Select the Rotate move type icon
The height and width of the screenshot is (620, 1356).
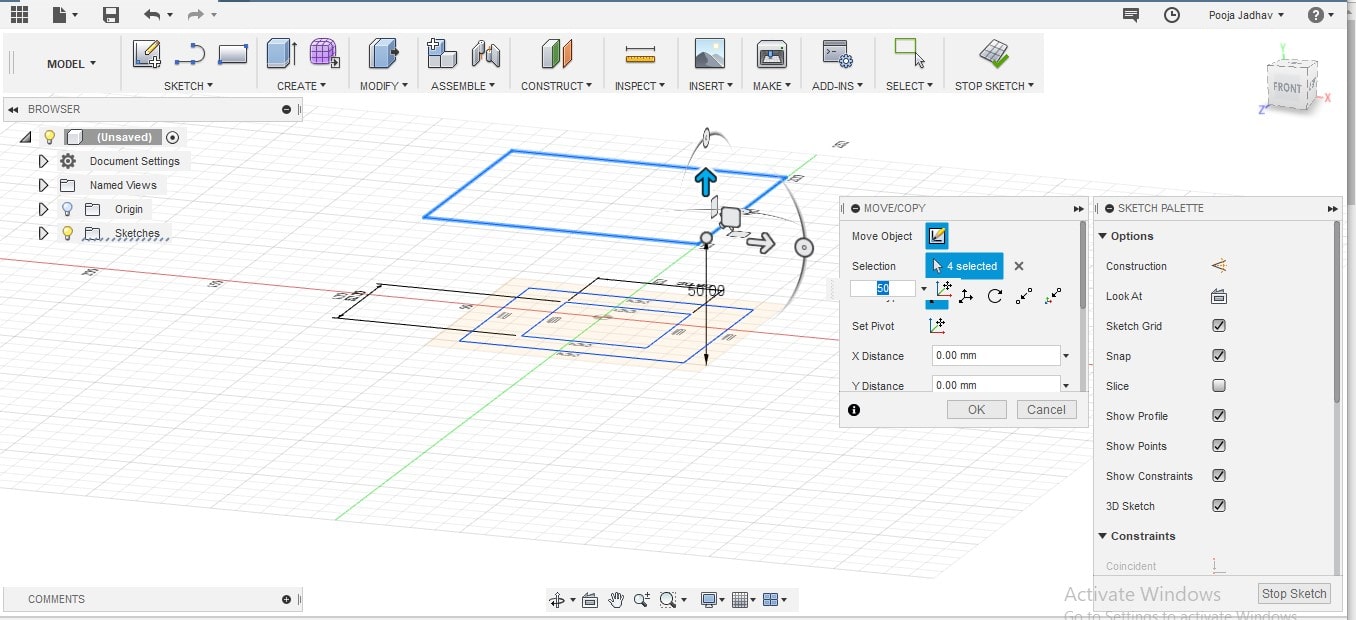click(x=995, y=296)
